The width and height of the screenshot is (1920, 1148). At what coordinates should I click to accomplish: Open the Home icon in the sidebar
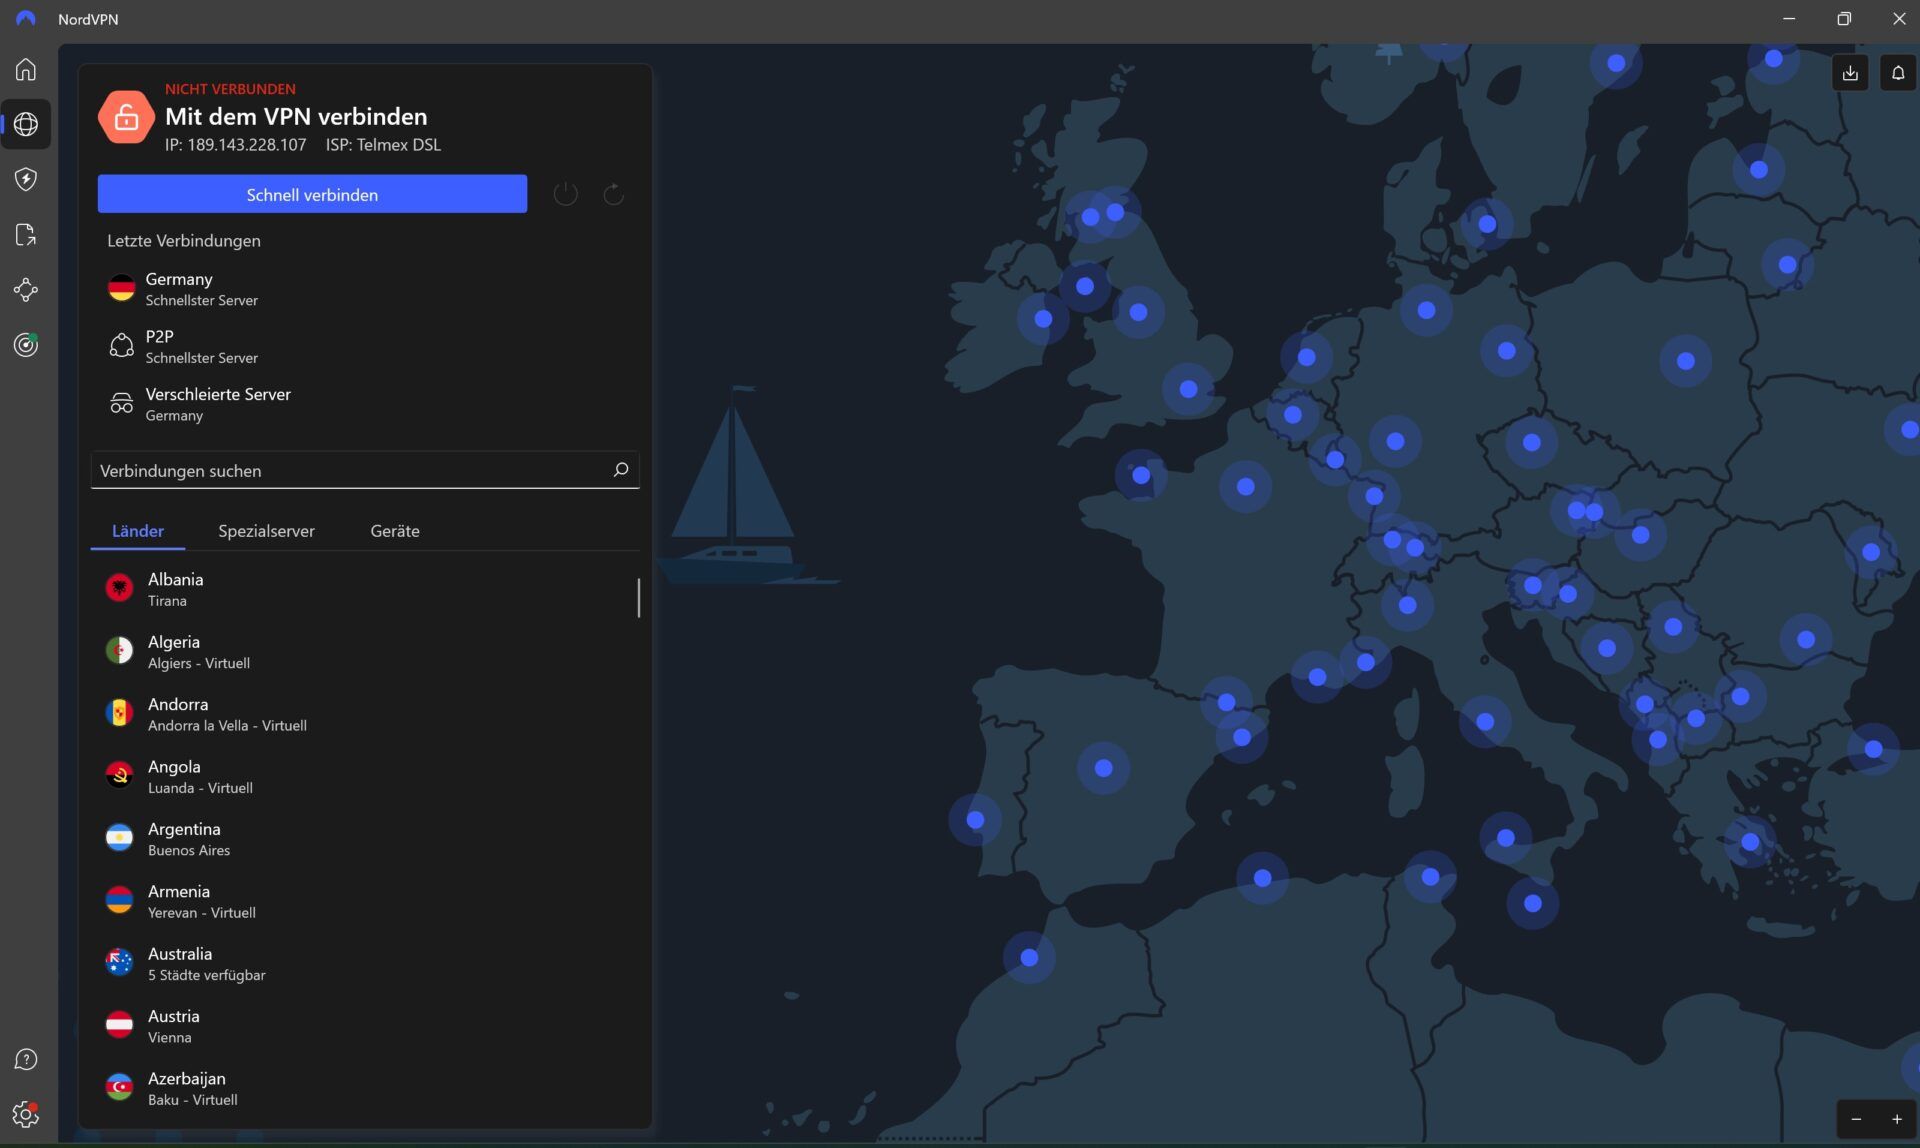pyautogui.click(x=26, y=69)
